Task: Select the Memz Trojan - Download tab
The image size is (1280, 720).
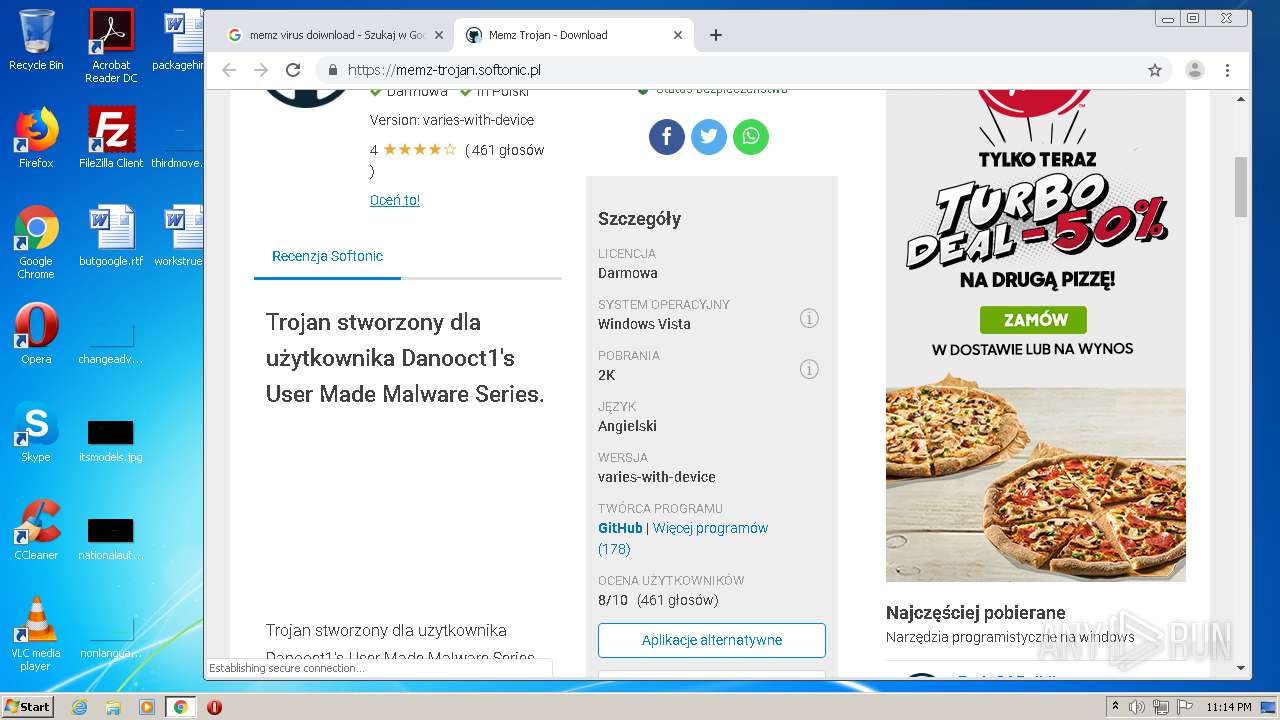Action: pos(574,35)
